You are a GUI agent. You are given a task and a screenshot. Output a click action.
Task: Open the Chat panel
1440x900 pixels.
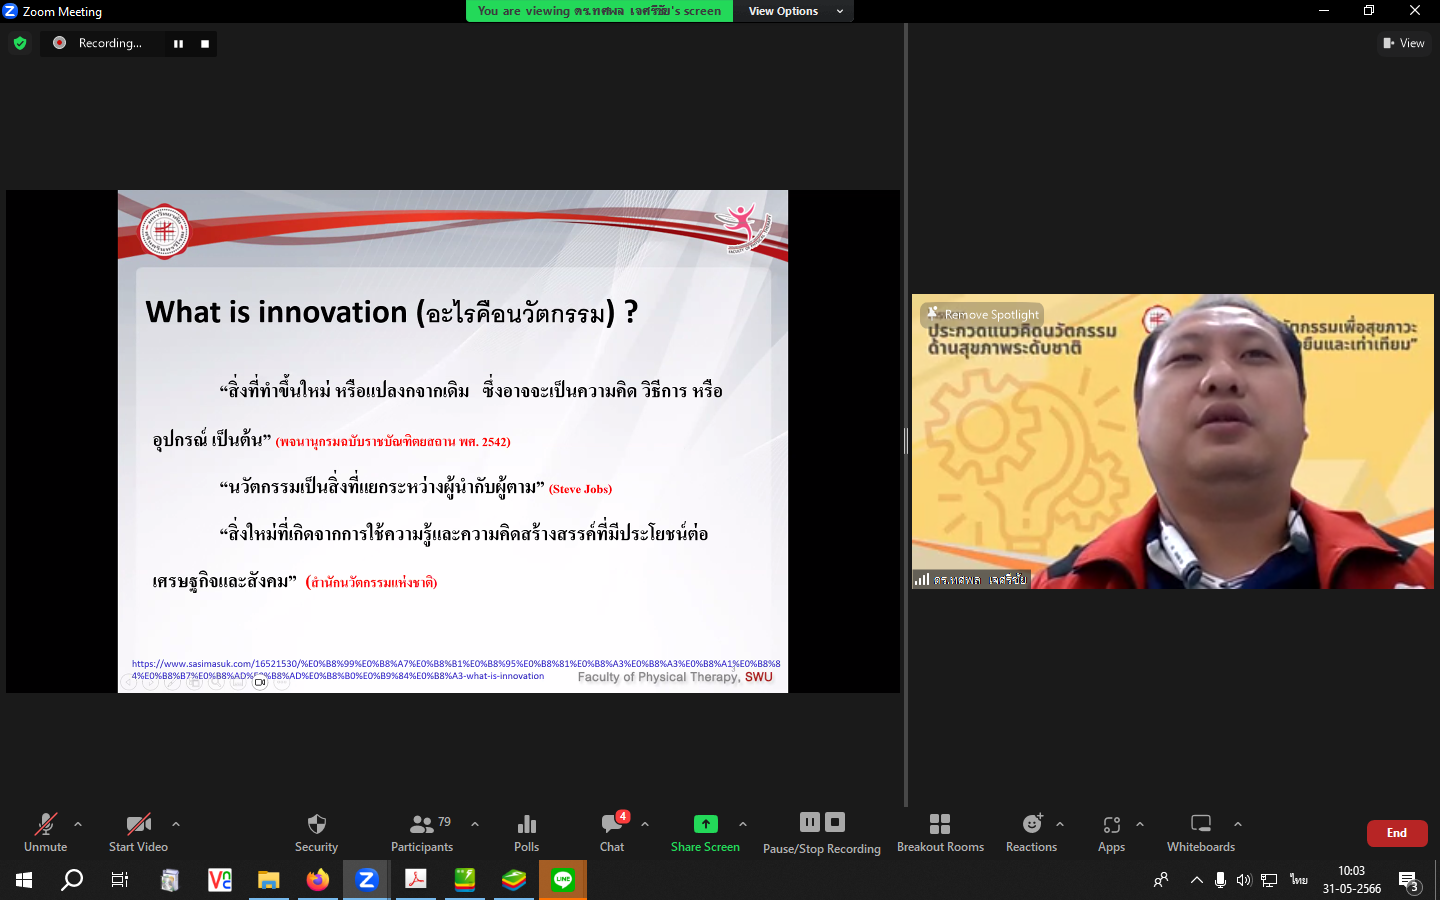click(612, 832)
